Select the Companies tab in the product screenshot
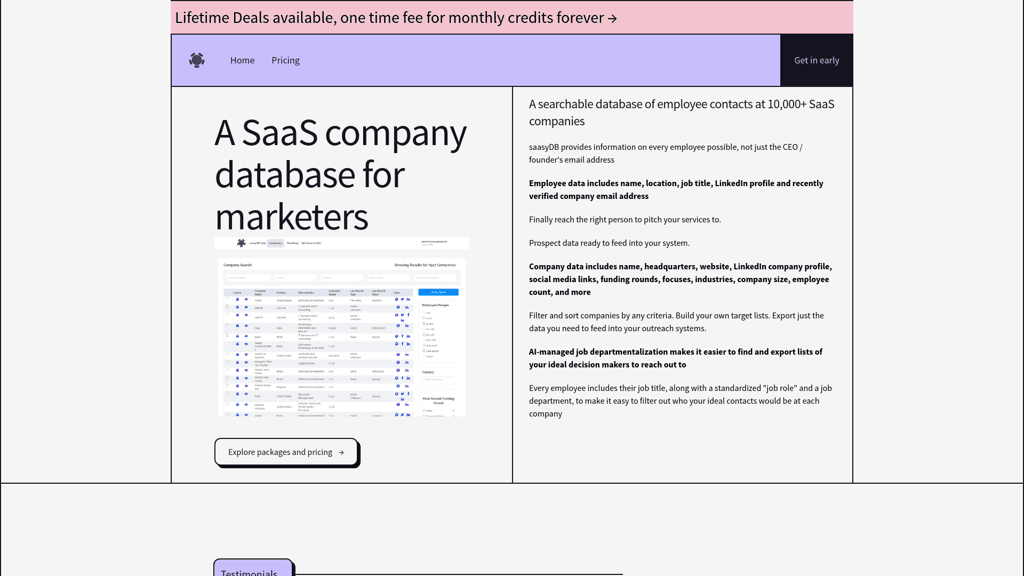 (276, 243)
